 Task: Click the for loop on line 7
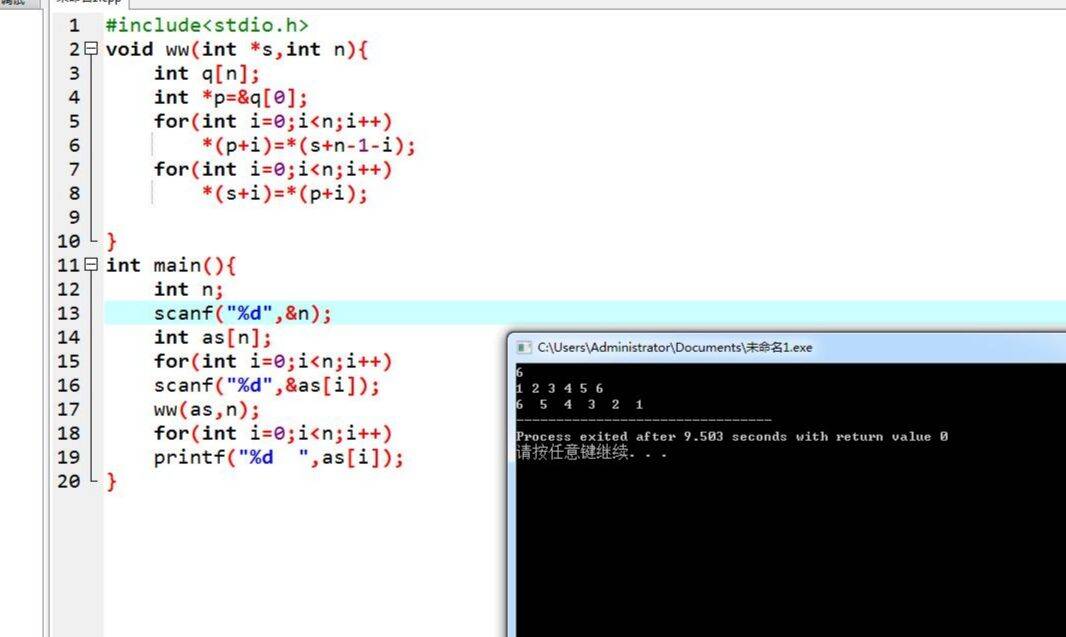click(x=273, y=169)
